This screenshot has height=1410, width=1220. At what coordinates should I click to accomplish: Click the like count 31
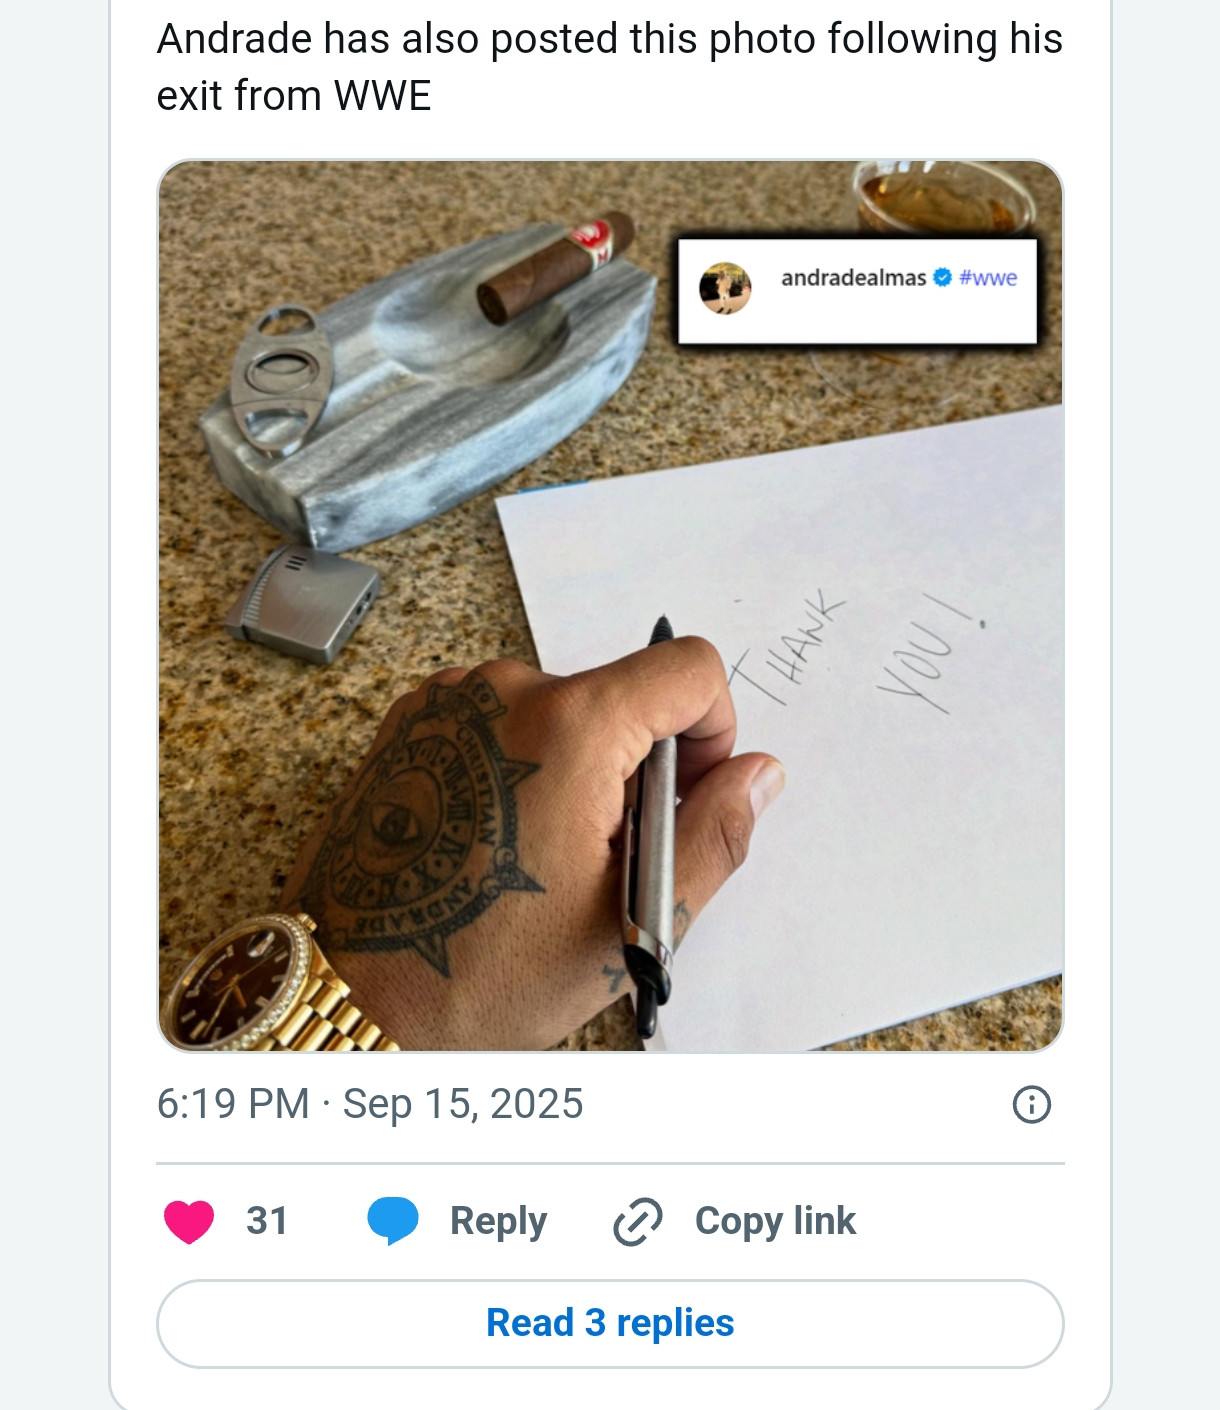pyautogui.click(x=267, y=1221)
